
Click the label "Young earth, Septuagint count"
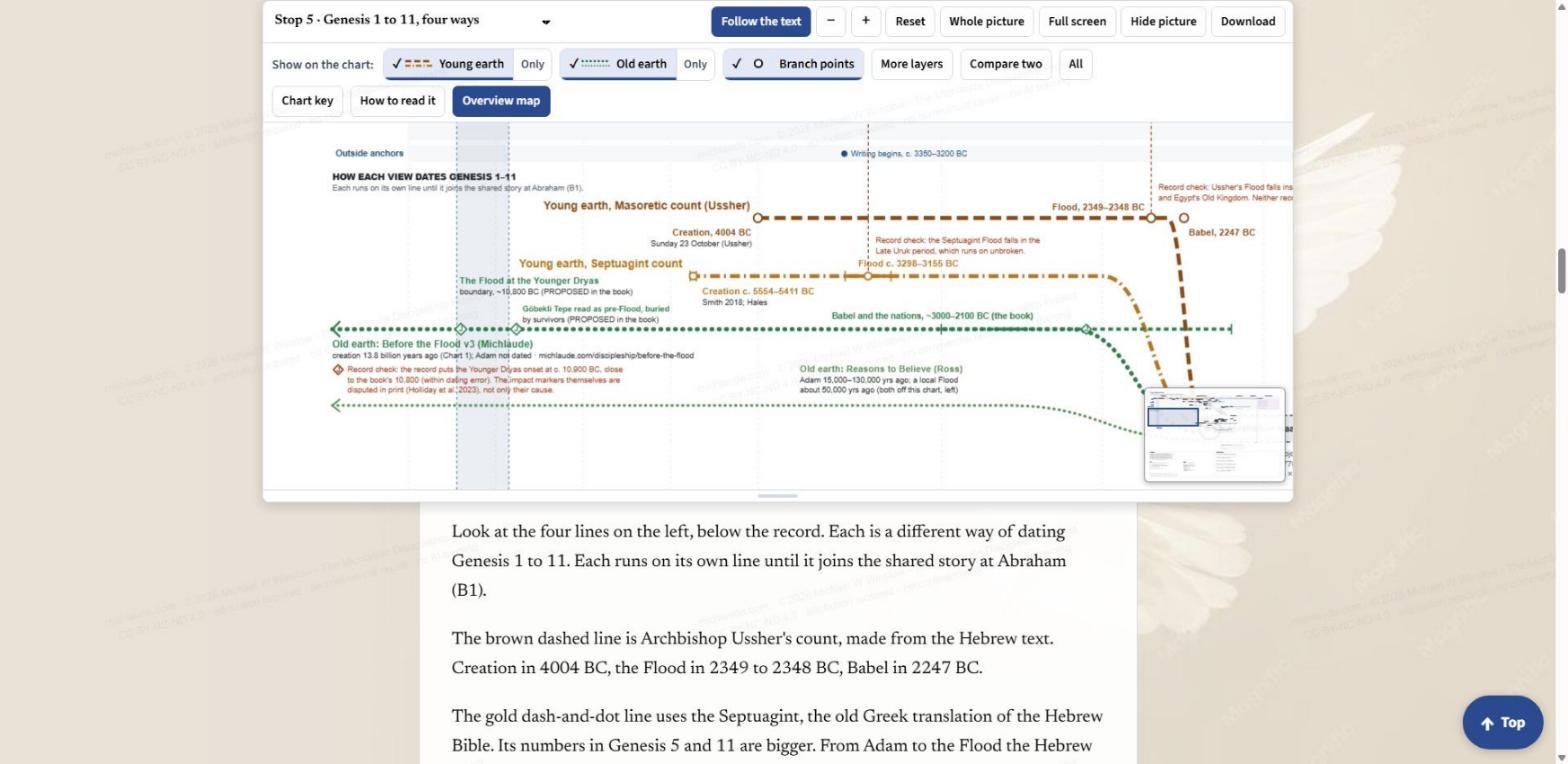[x=601, y=264]
